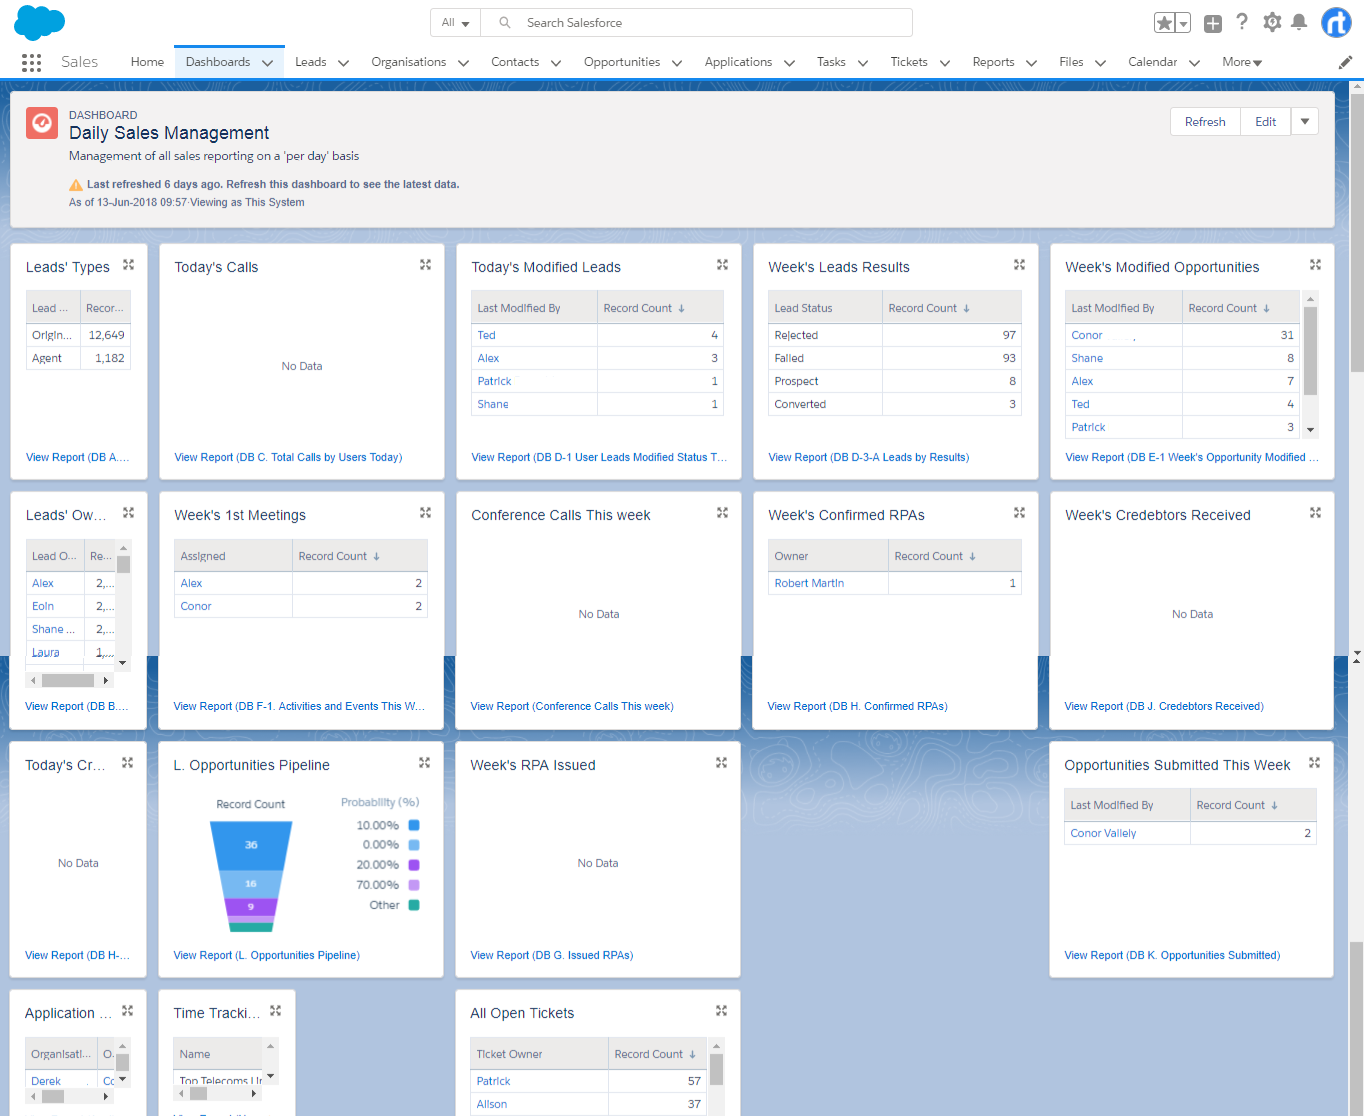
Task: Click the Leads' Owners horizontal scrollbar
Action: [x=68, y=680]
